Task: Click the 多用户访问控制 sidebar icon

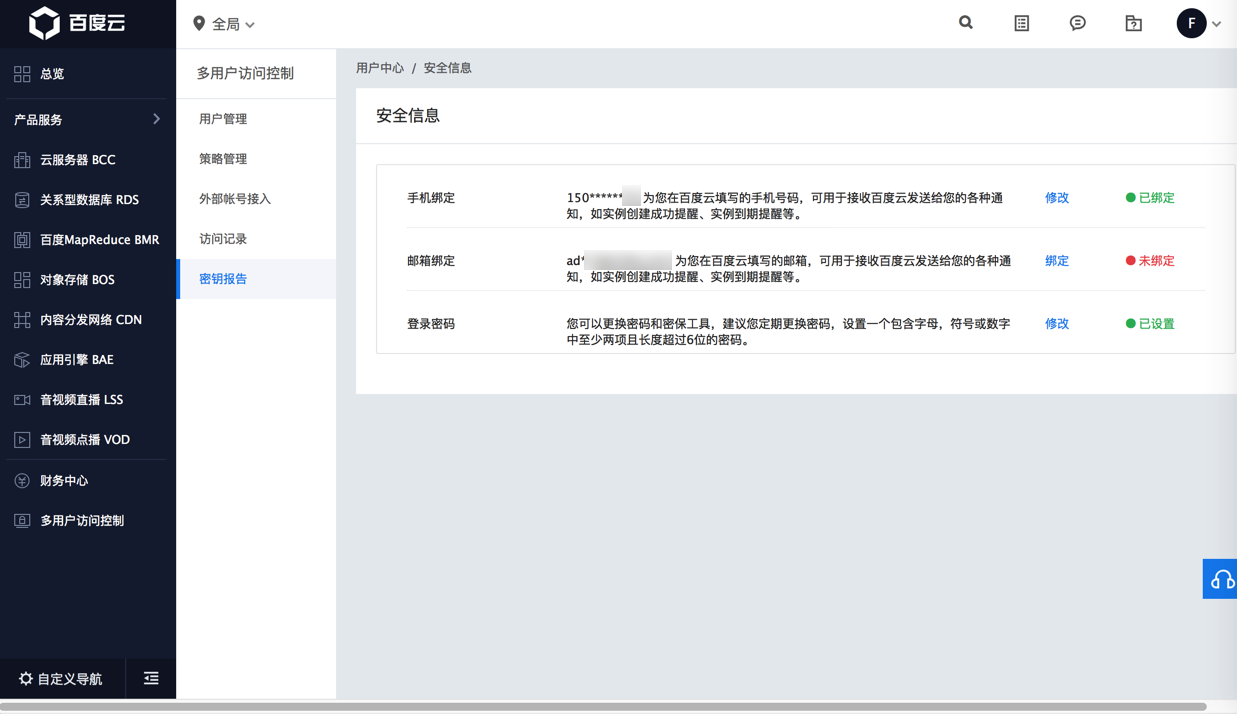Action: pyautogui.click(x=22, y=521)
